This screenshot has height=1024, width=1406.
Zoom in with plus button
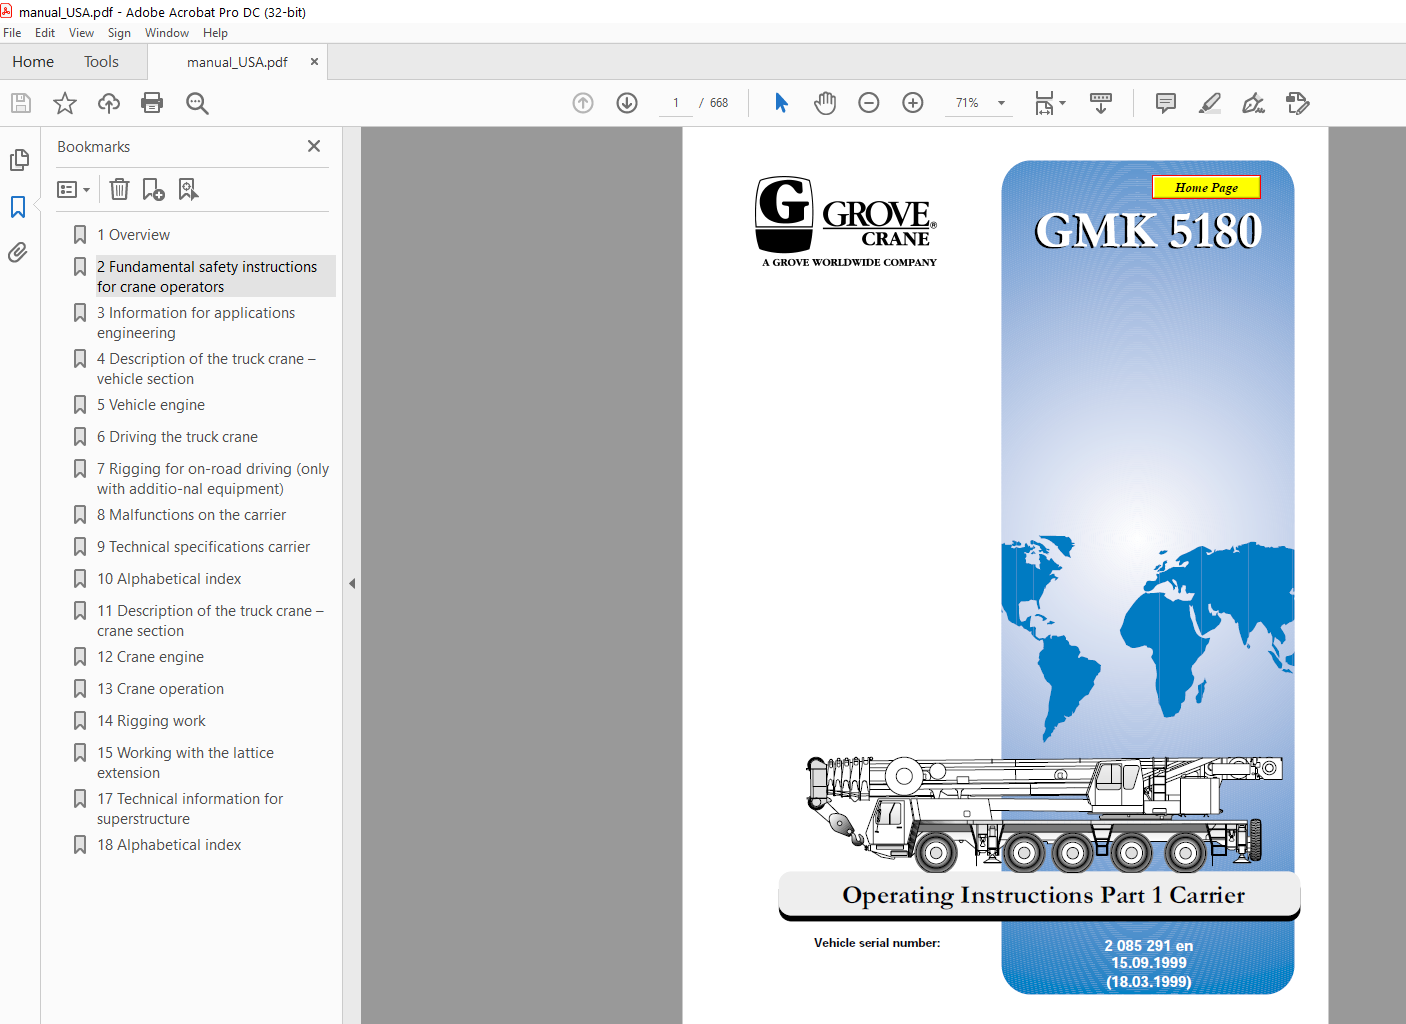[x=913, y=103]
